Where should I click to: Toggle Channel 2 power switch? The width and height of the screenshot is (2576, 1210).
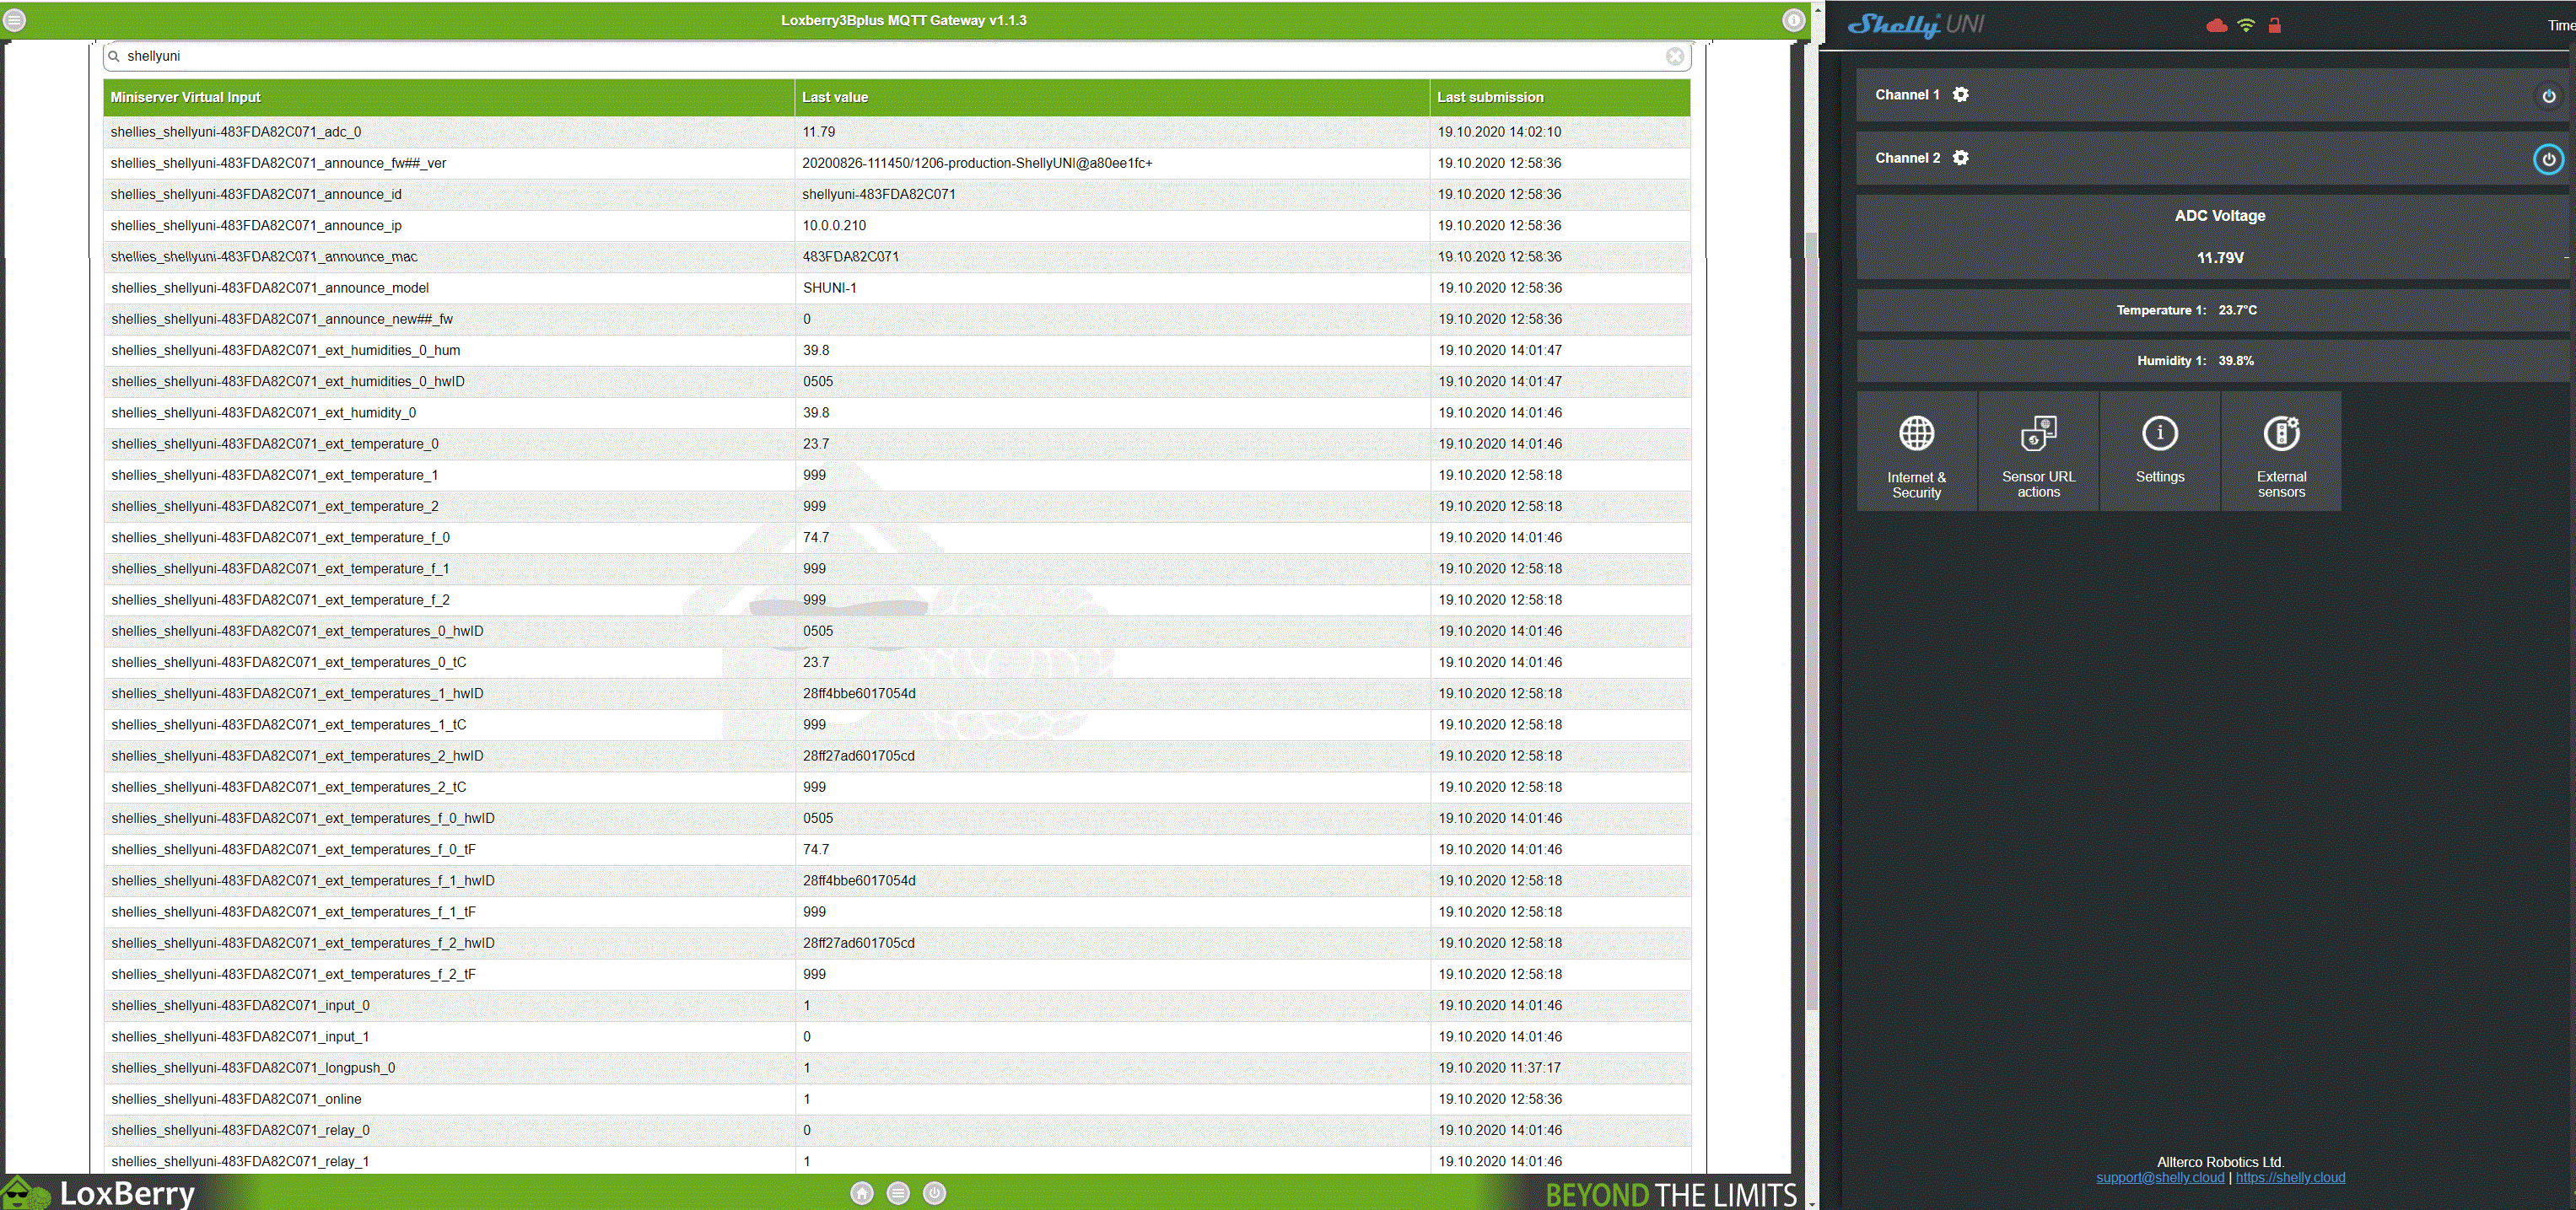pyautogui.click(x=2548, y=159)
